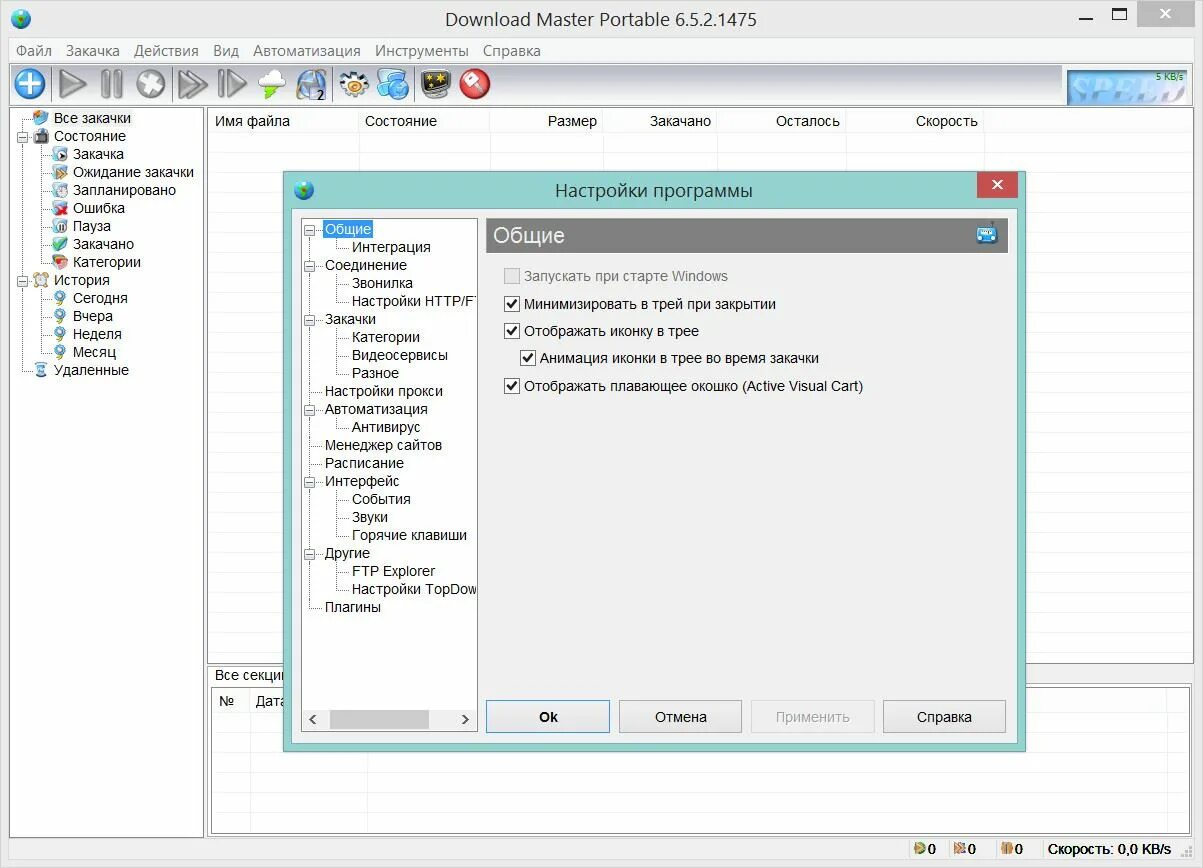Click the Применить button
Screen dimensions: 1203x868
coord(813,716)
